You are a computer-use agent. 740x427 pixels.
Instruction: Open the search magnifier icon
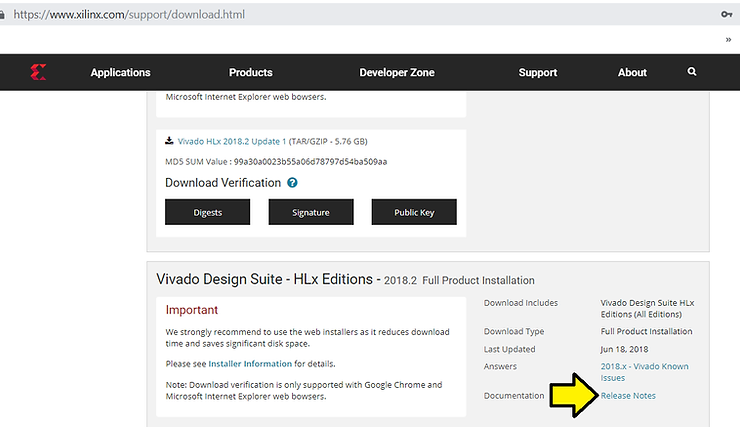692,72
